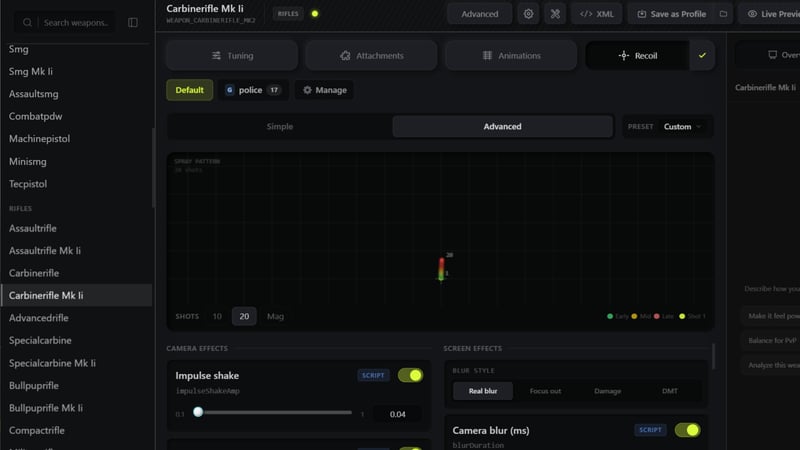
Task: Click the crossed tools icon in top bar
Action: [x=555, y=14]
